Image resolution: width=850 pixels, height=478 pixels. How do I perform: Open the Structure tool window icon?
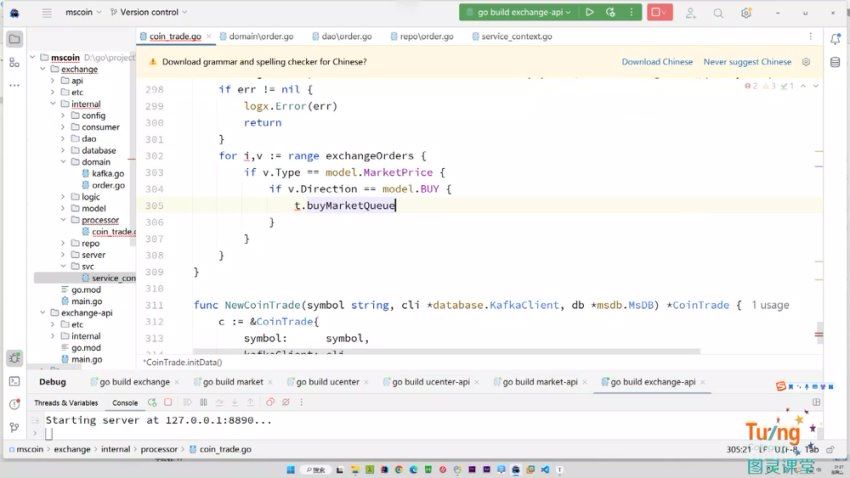click(x=14, y=62)
